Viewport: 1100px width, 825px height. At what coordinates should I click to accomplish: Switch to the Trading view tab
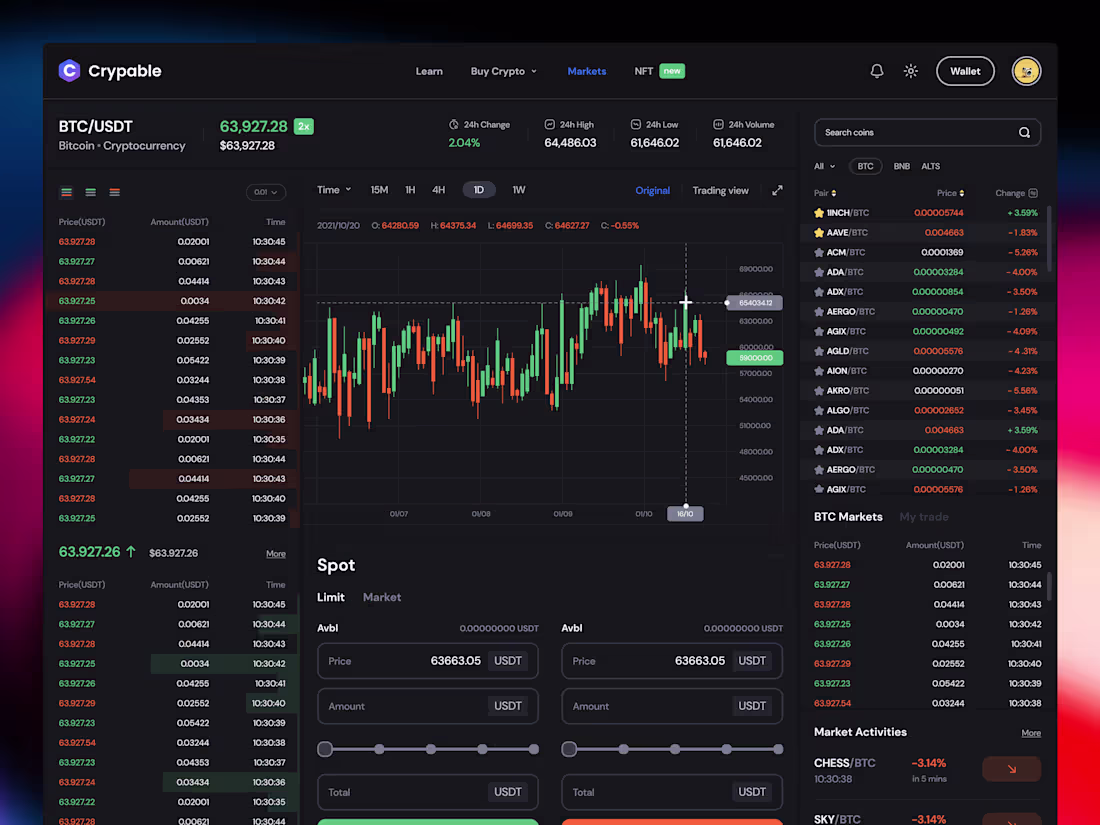[x=721, y=189]
